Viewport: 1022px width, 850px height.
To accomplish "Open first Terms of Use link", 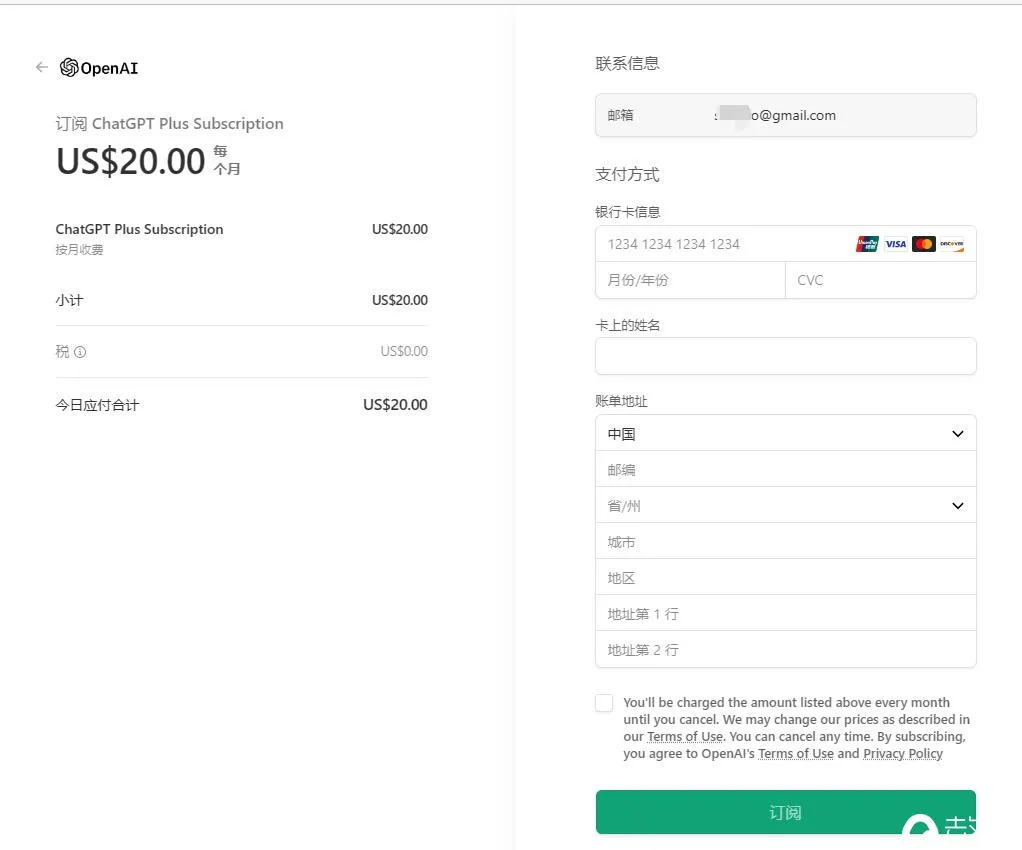I will click(x=685, y=737).
